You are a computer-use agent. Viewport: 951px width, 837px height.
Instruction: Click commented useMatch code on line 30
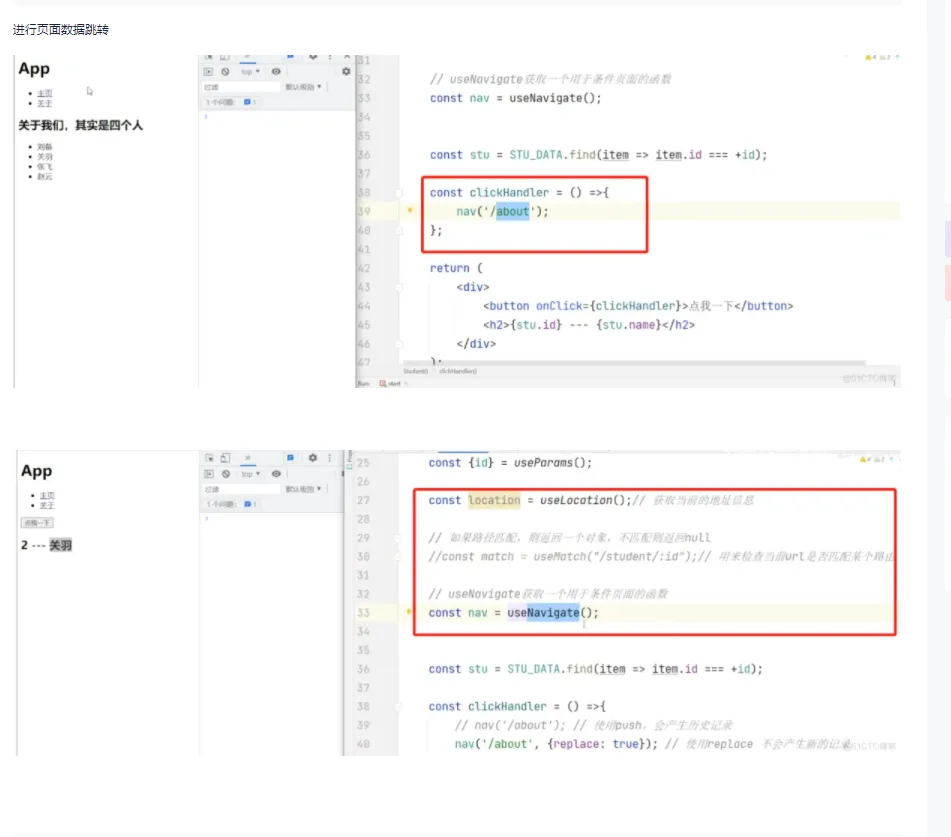click(562, 557)
